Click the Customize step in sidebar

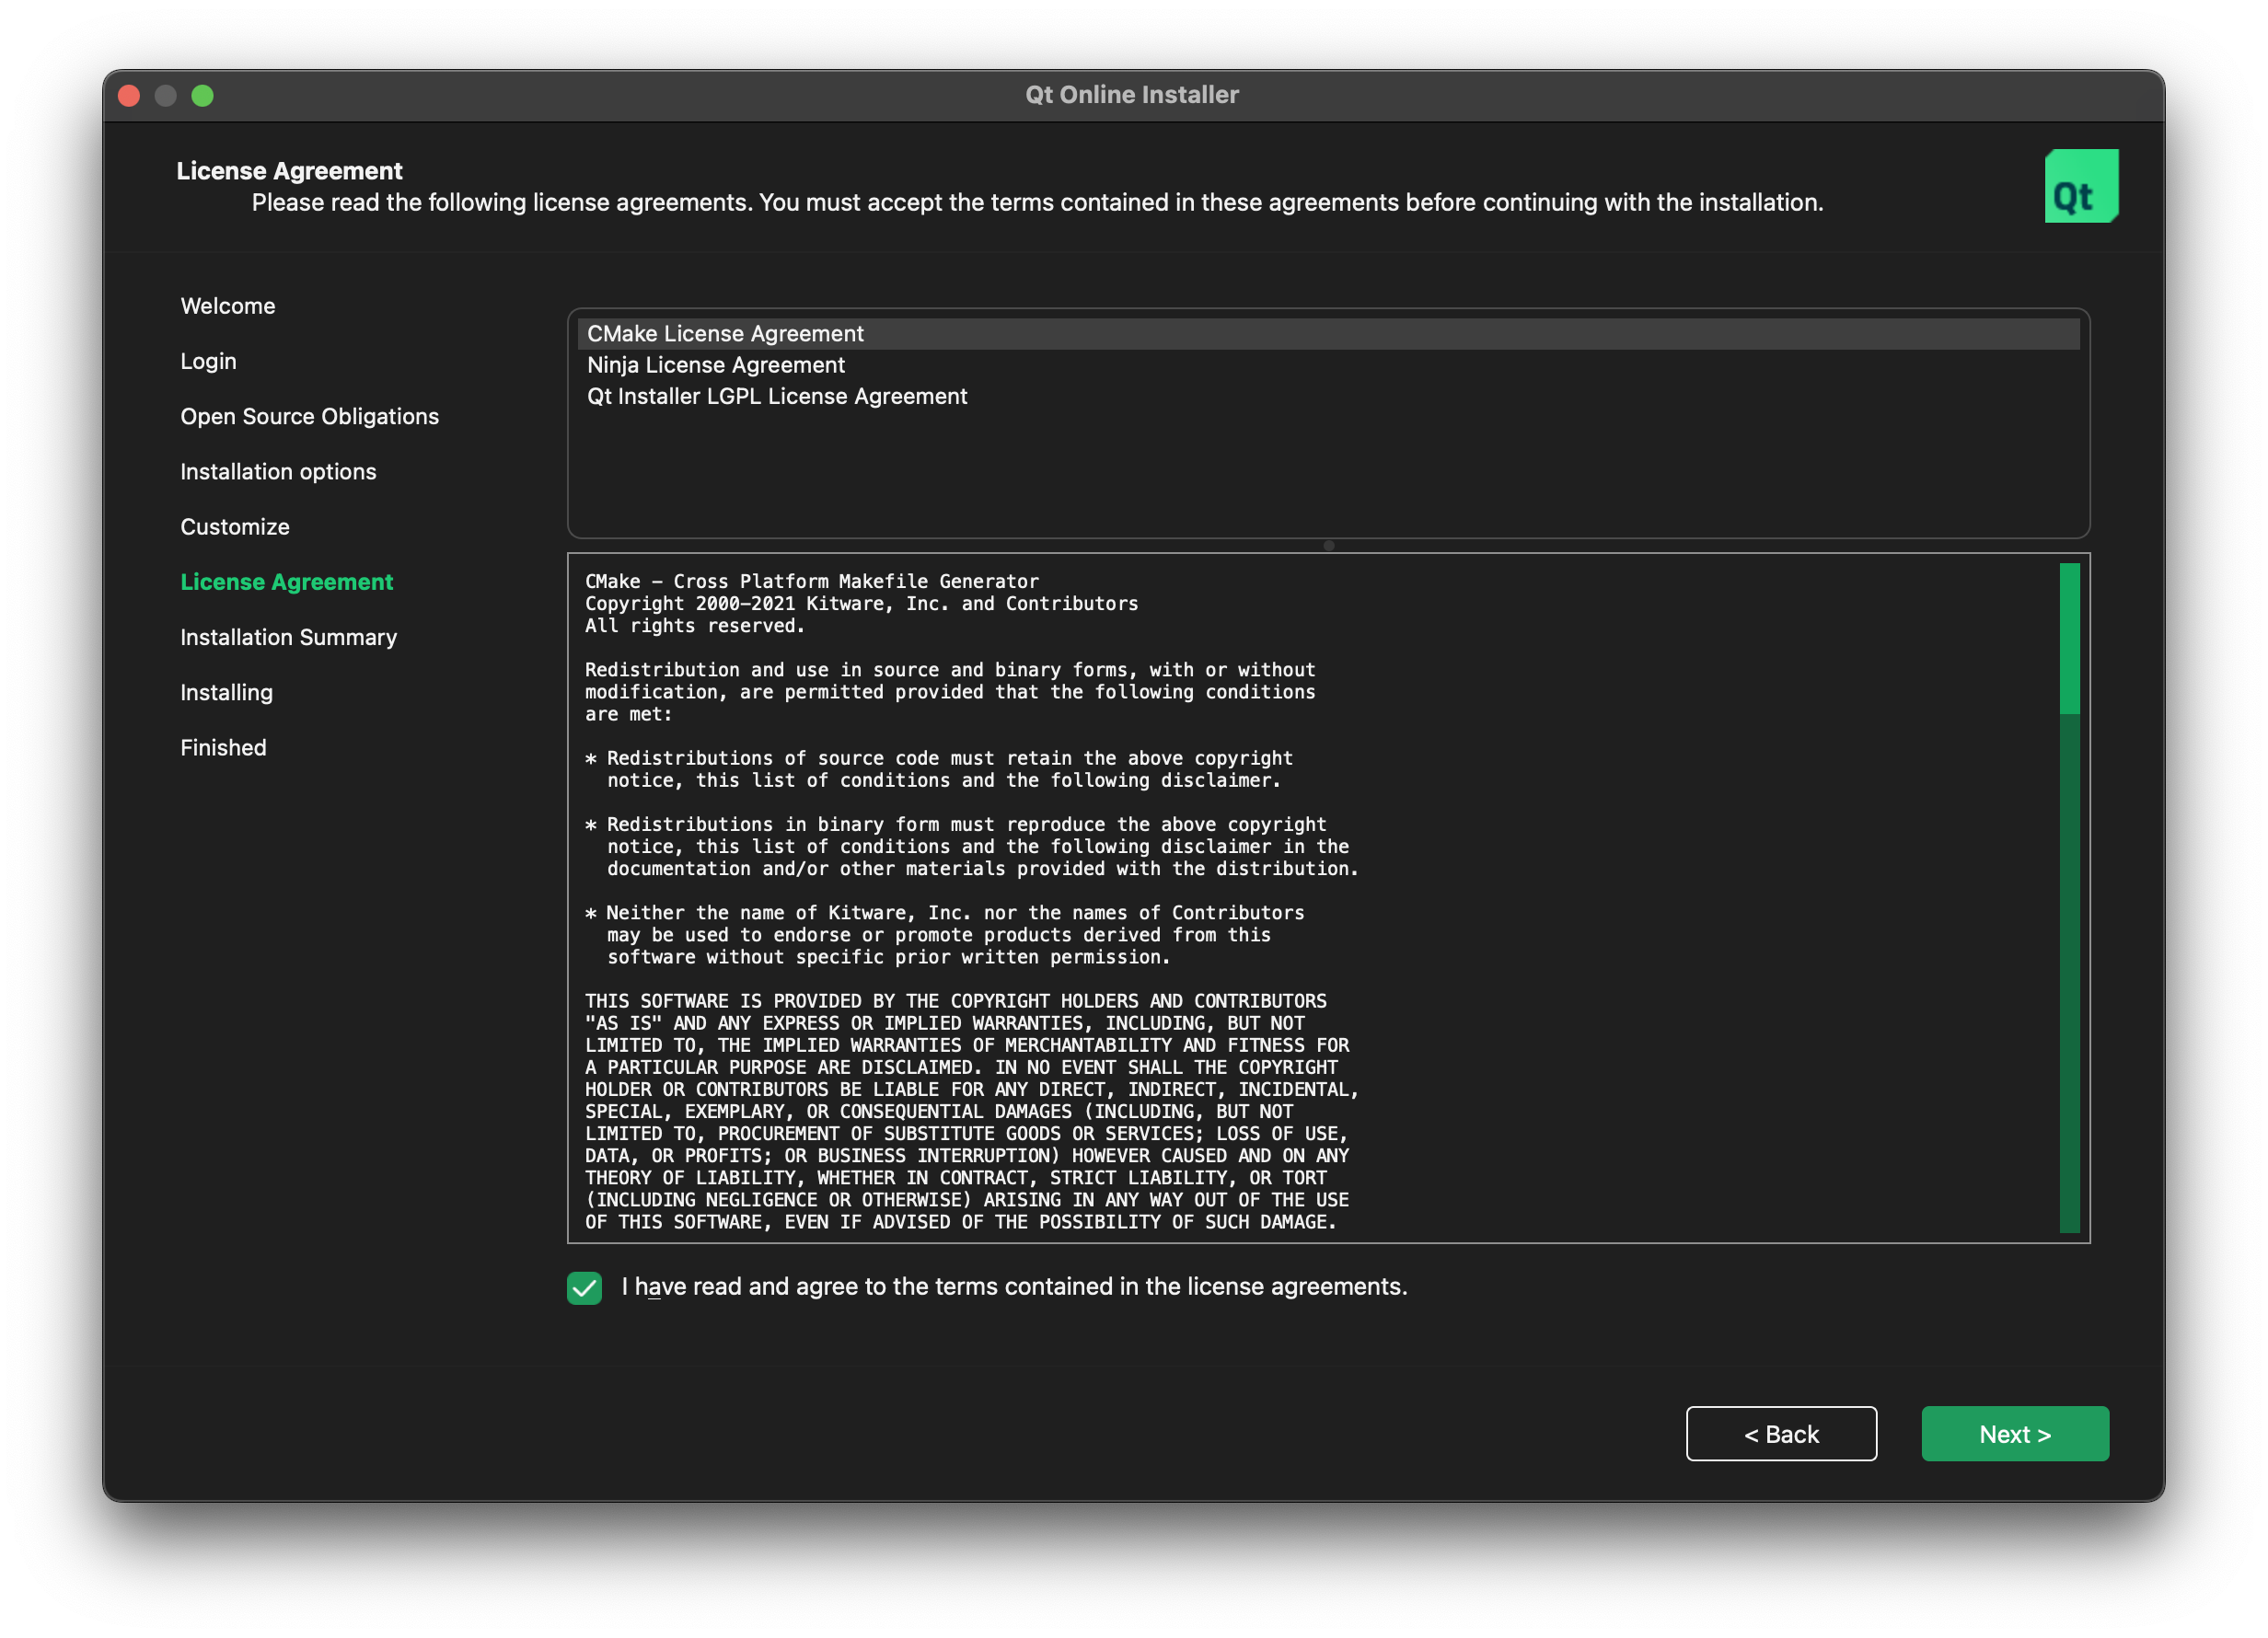(235, 526)
